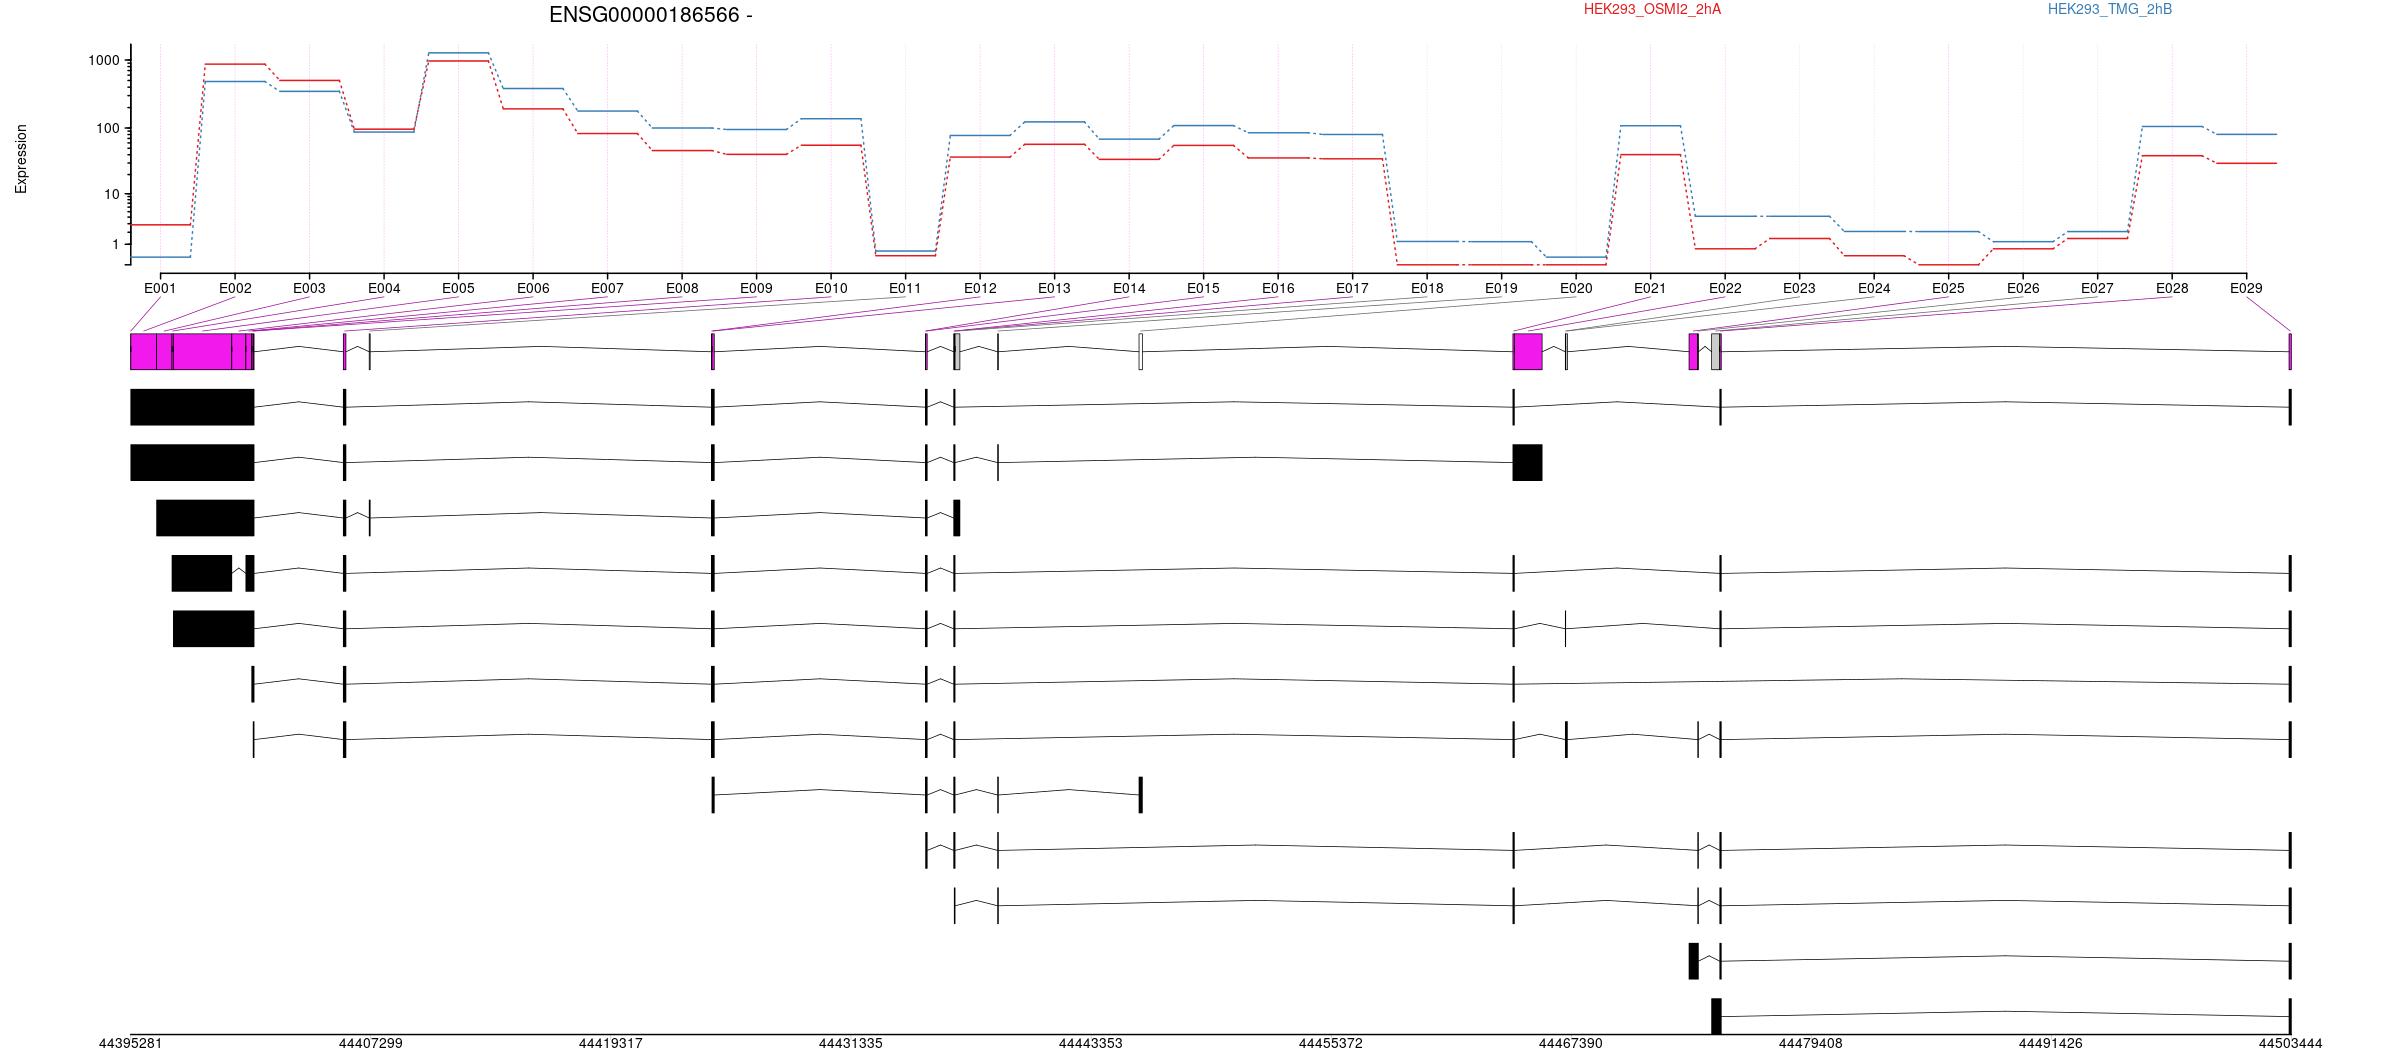Click genomic coordinate 44395281

pos(130,1044)
